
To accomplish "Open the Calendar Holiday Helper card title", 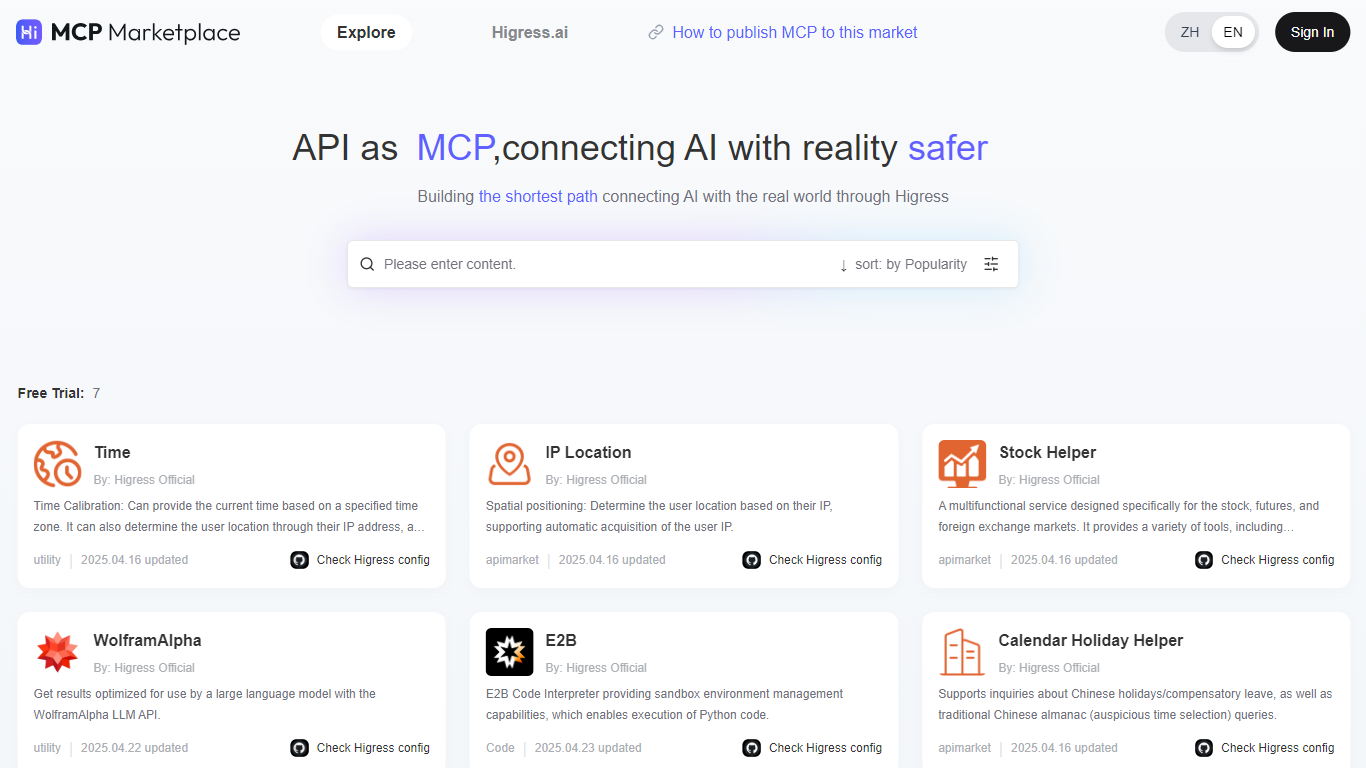I will tap(1090, 640).
